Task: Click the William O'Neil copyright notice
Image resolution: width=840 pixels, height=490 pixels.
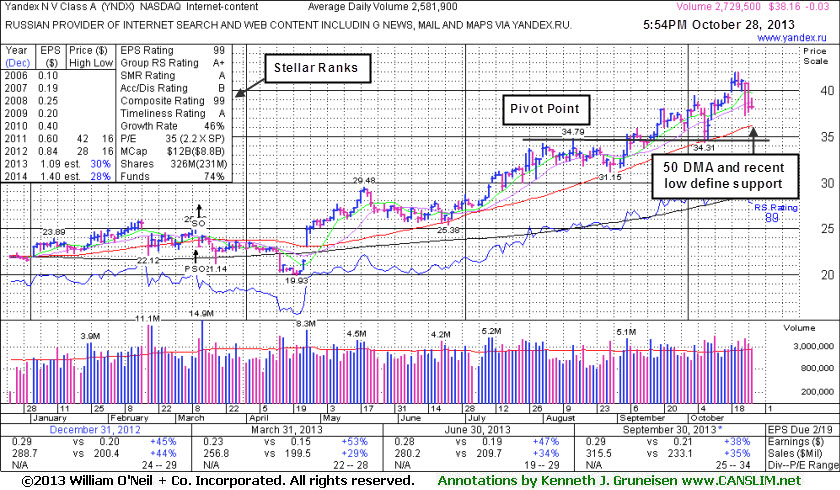Action: point(218,480)
